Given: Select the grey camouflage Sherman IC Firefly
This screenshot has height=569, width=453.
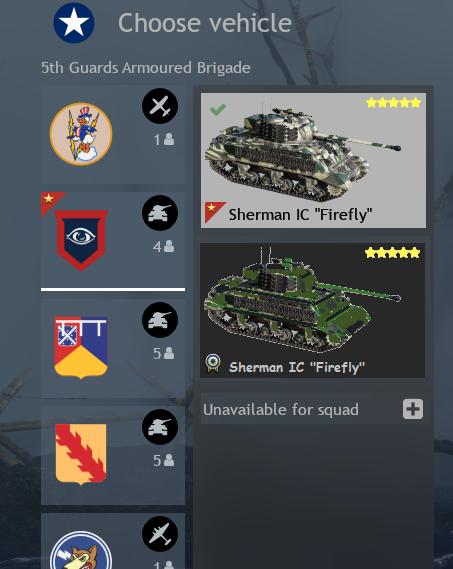Looking at the screenshot, I should pyautogui.click(x=313, y=160).
